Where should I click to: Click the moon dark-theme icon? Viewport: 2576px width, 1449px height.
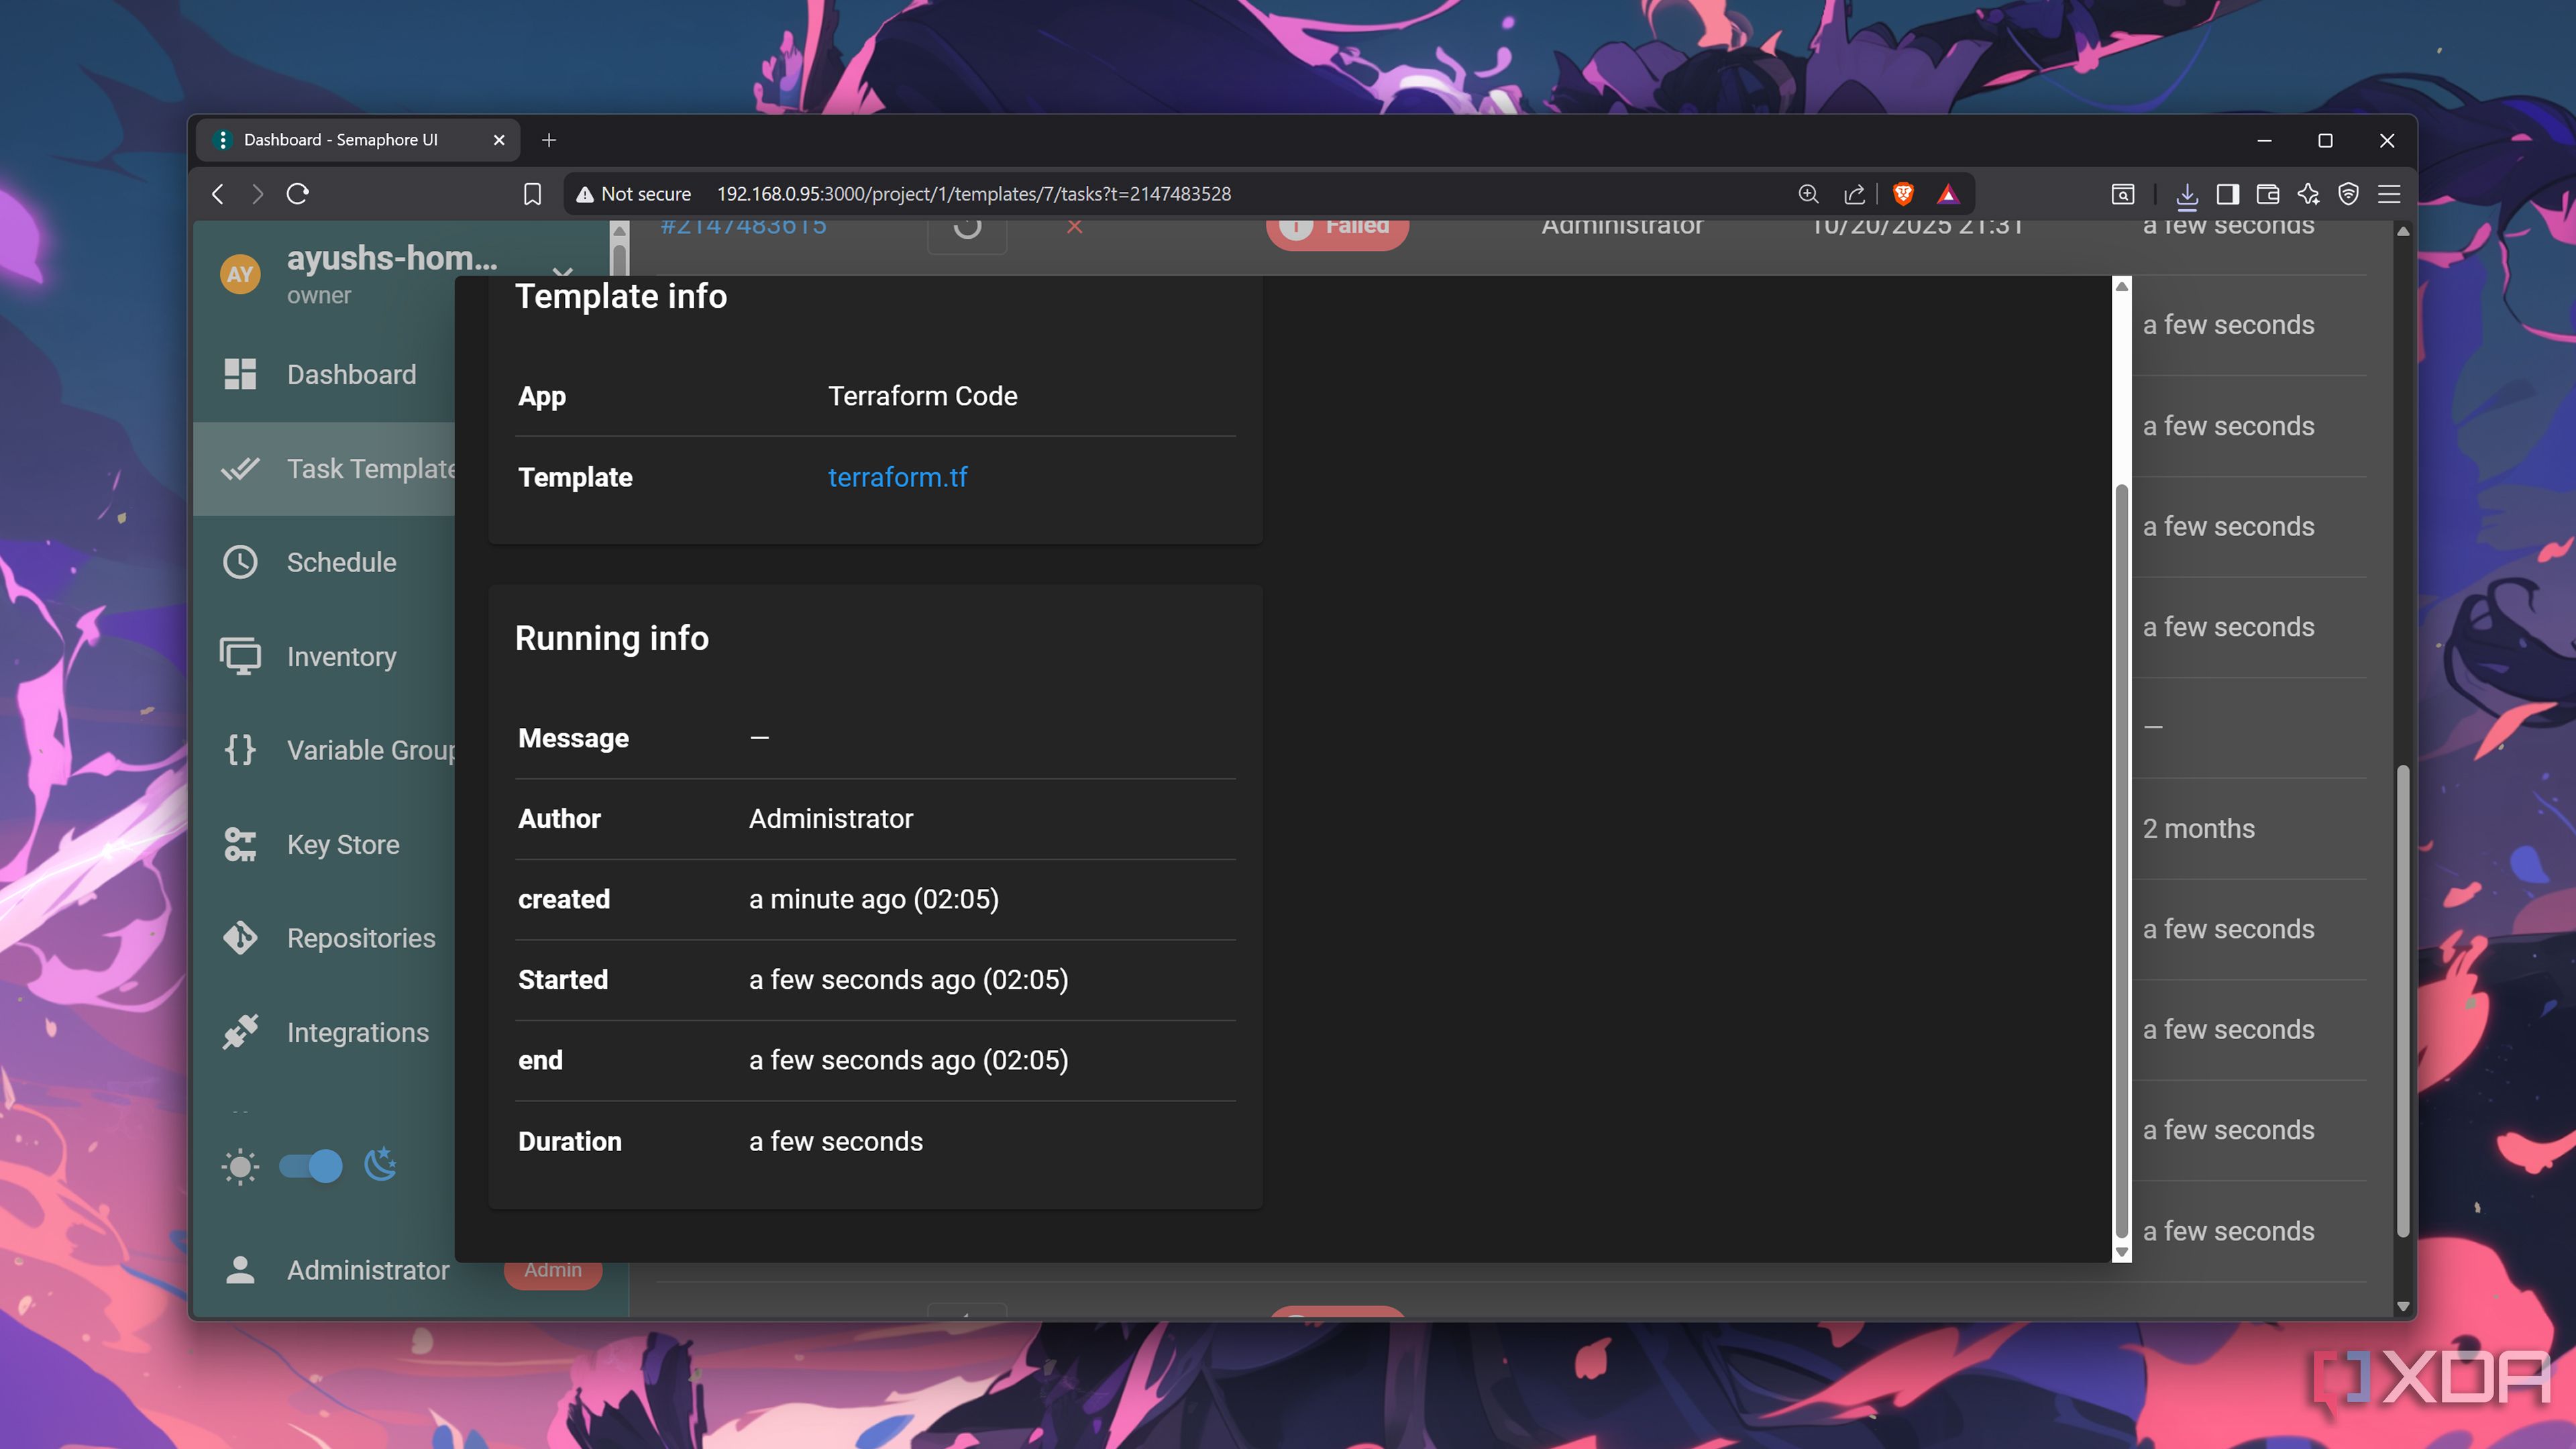380,1164
